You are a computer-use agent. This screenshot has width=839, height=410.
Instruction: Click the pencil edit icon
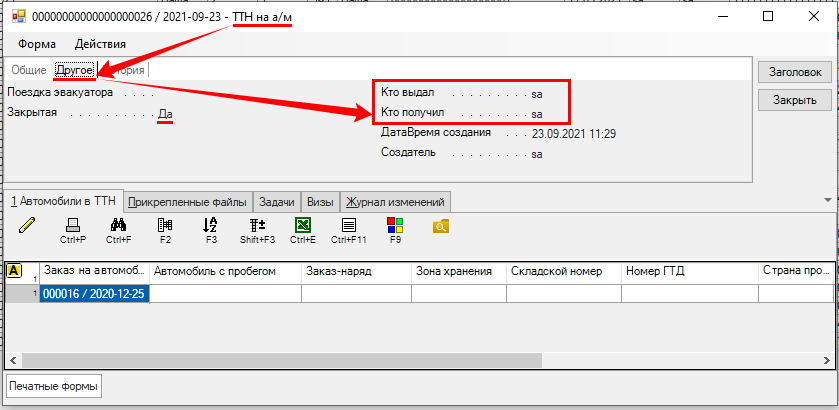pyautogui.click(x=26, y=225)
